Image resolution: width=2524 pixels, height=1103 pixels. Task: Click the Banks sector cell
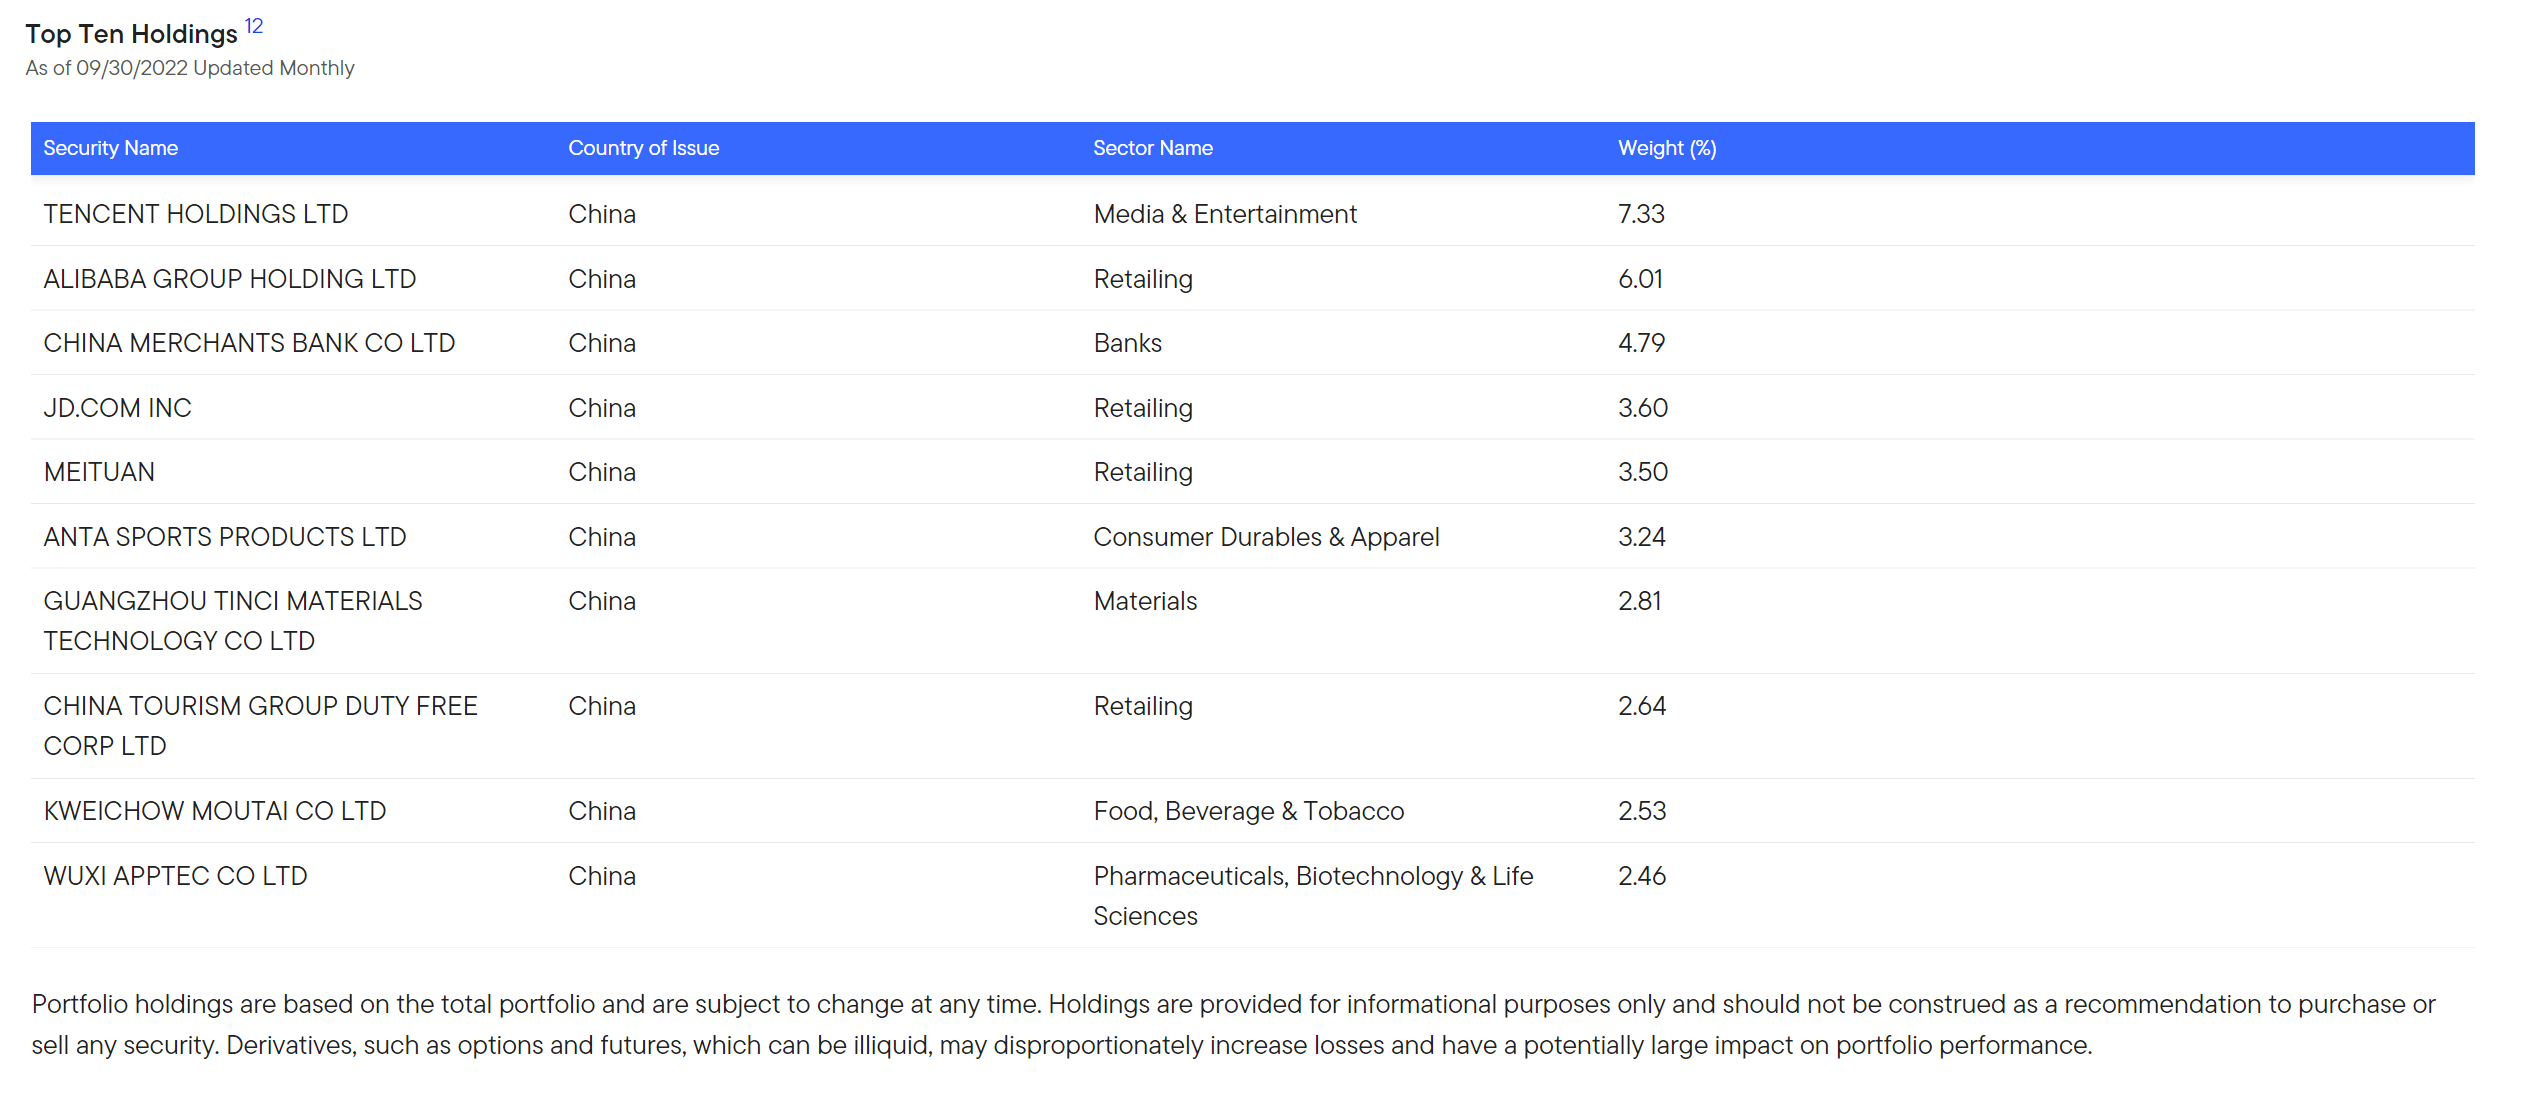[x=1128, y=343]
